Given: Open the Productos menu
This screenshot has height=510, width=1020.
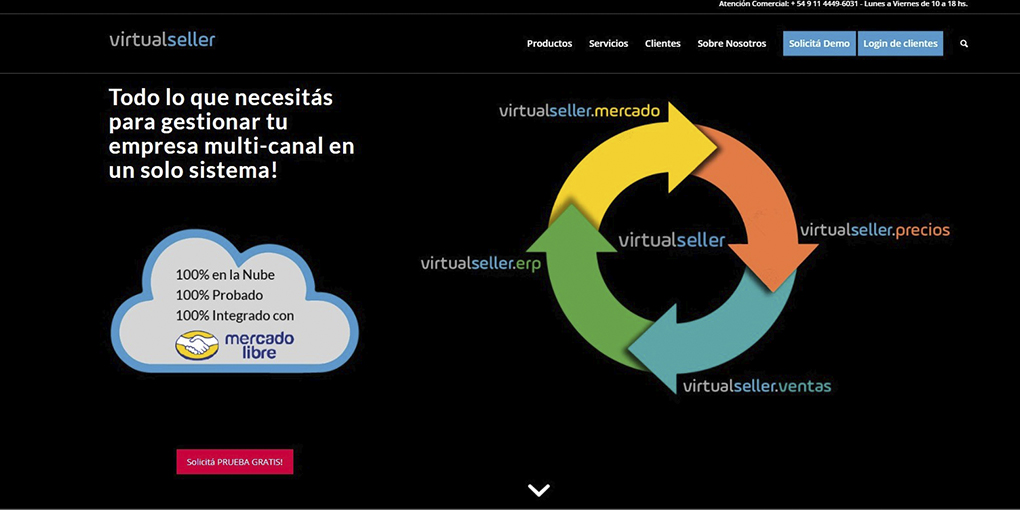Looking at the screenshot, I should point(550,44).
